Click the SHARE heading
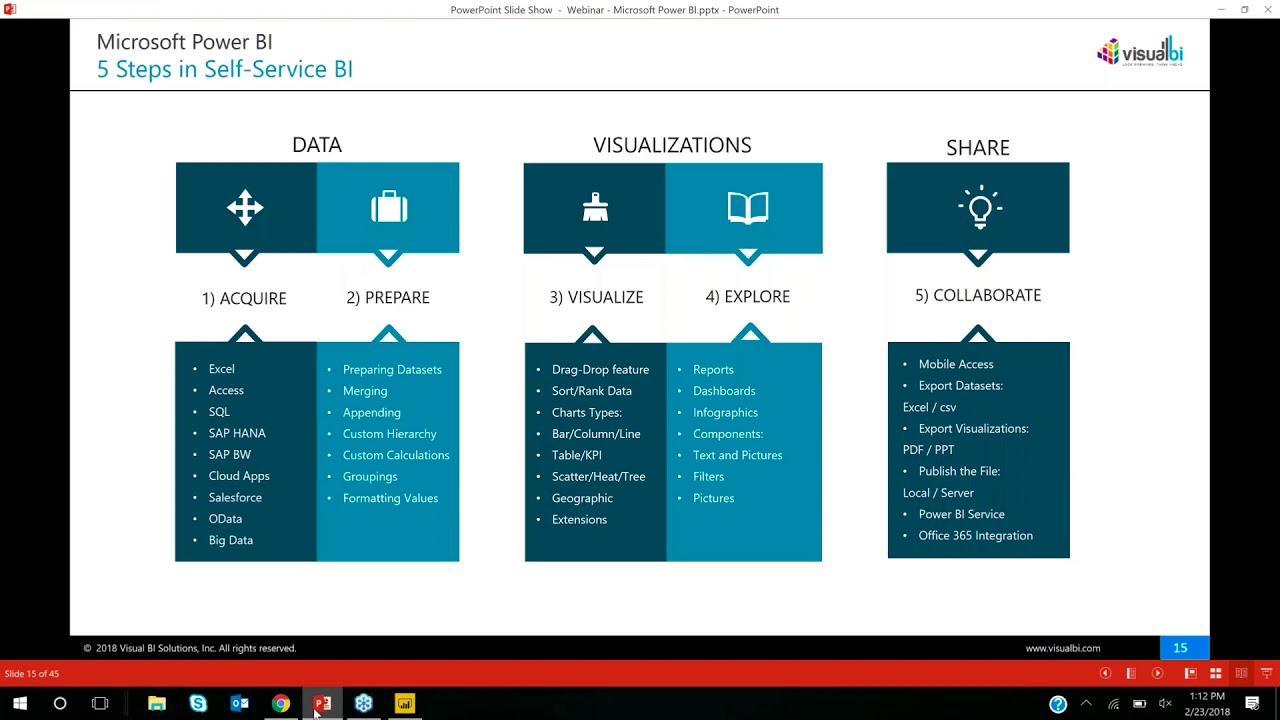The height and width of the screenshot is (720, 1280). pos(978,148)
